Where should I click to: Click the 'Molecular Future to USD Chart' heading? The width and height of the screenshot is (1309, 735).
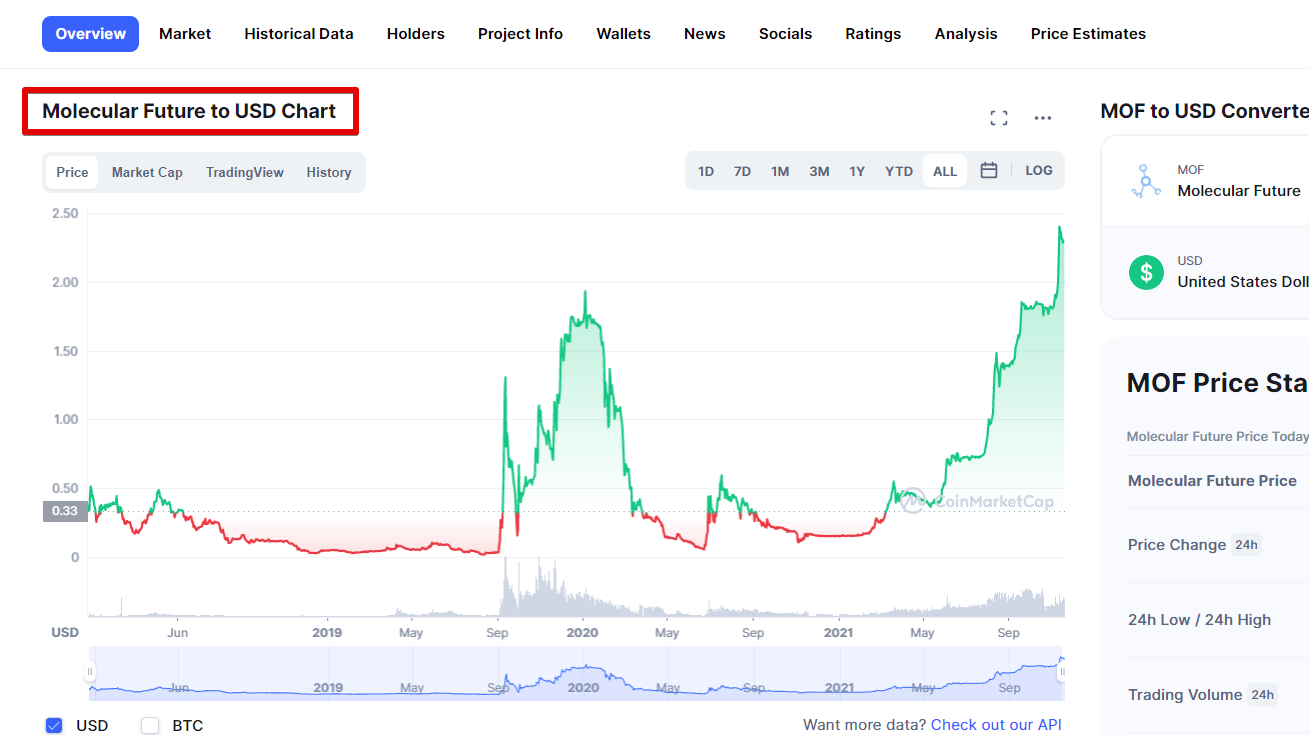point(189,111)
